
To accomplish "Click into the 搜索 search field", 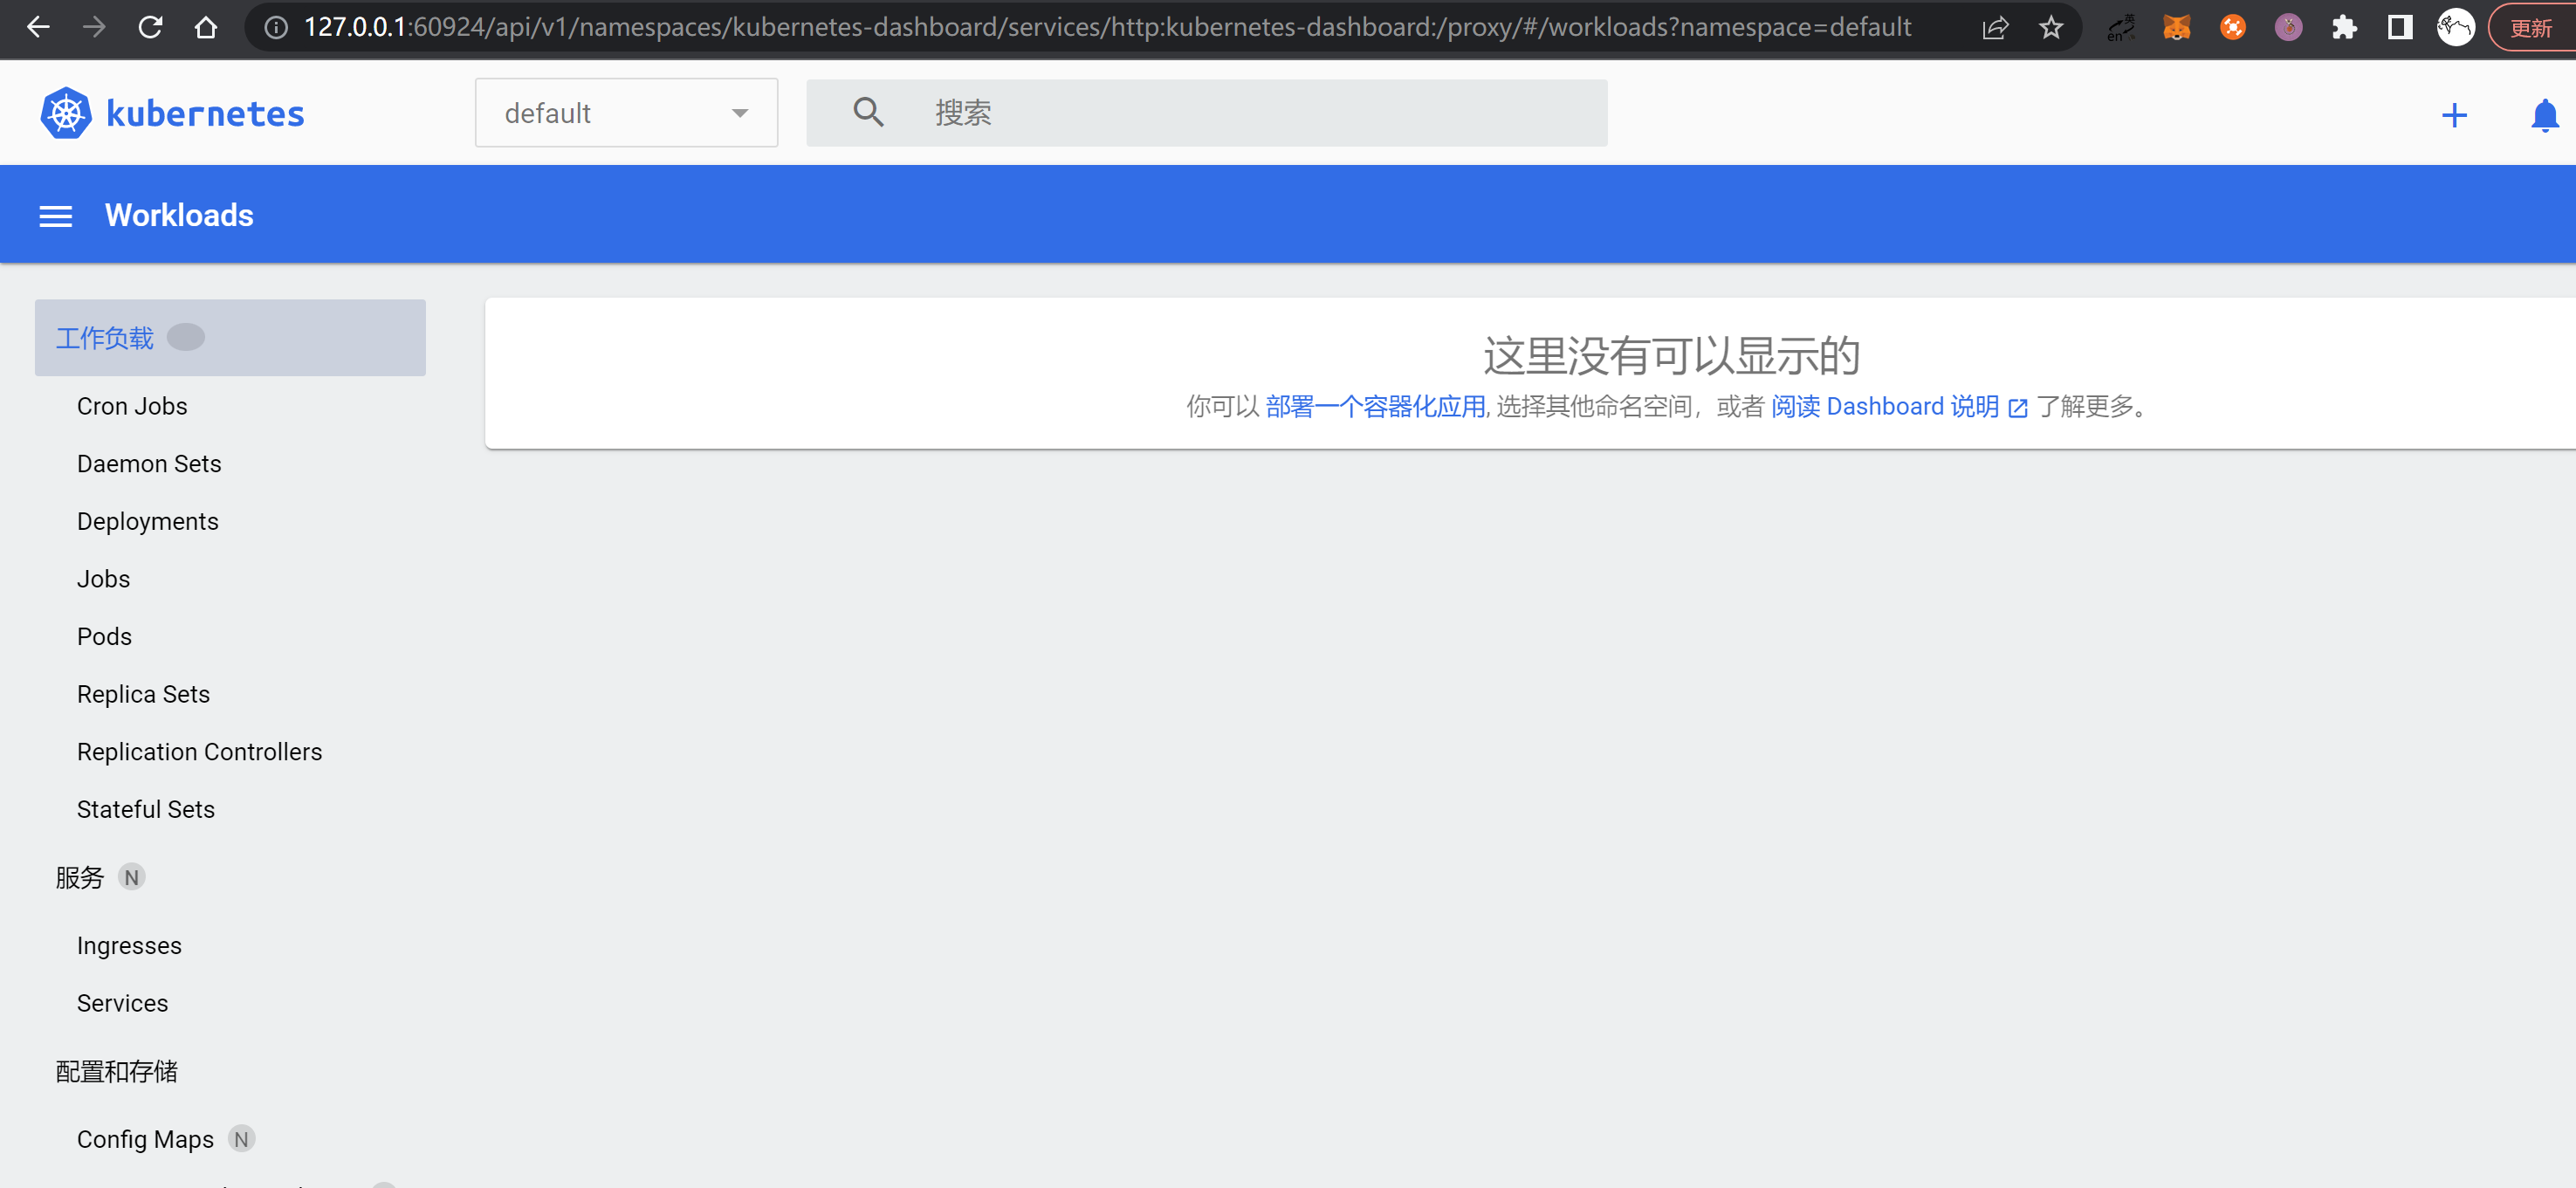I will click(x=1250, y=113).
